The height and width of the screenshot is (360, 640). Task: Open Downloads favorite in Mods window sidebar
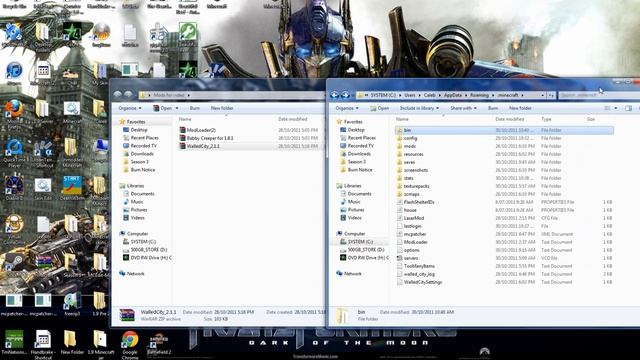point(142,154)
